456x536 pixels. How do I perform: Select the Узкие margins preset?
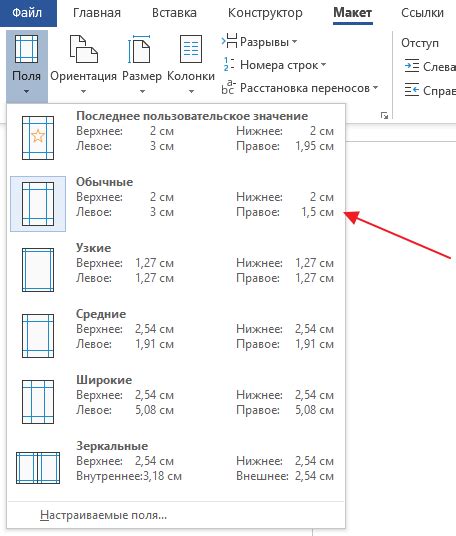[176, 270]
